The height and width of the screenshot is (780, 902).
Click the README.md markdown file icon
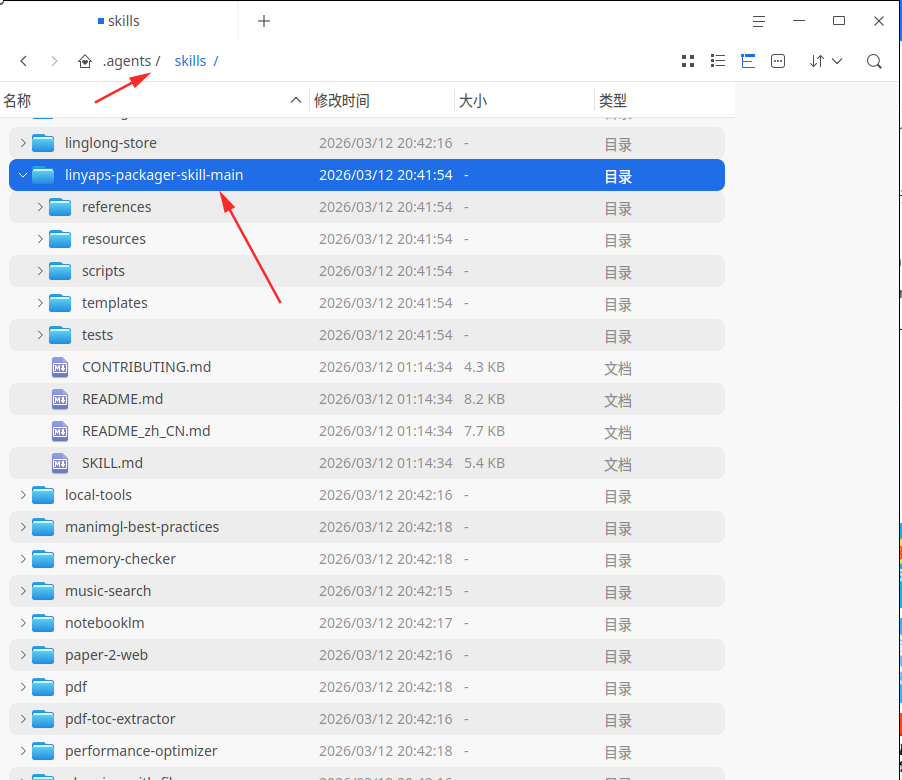[x=60, y=399]
